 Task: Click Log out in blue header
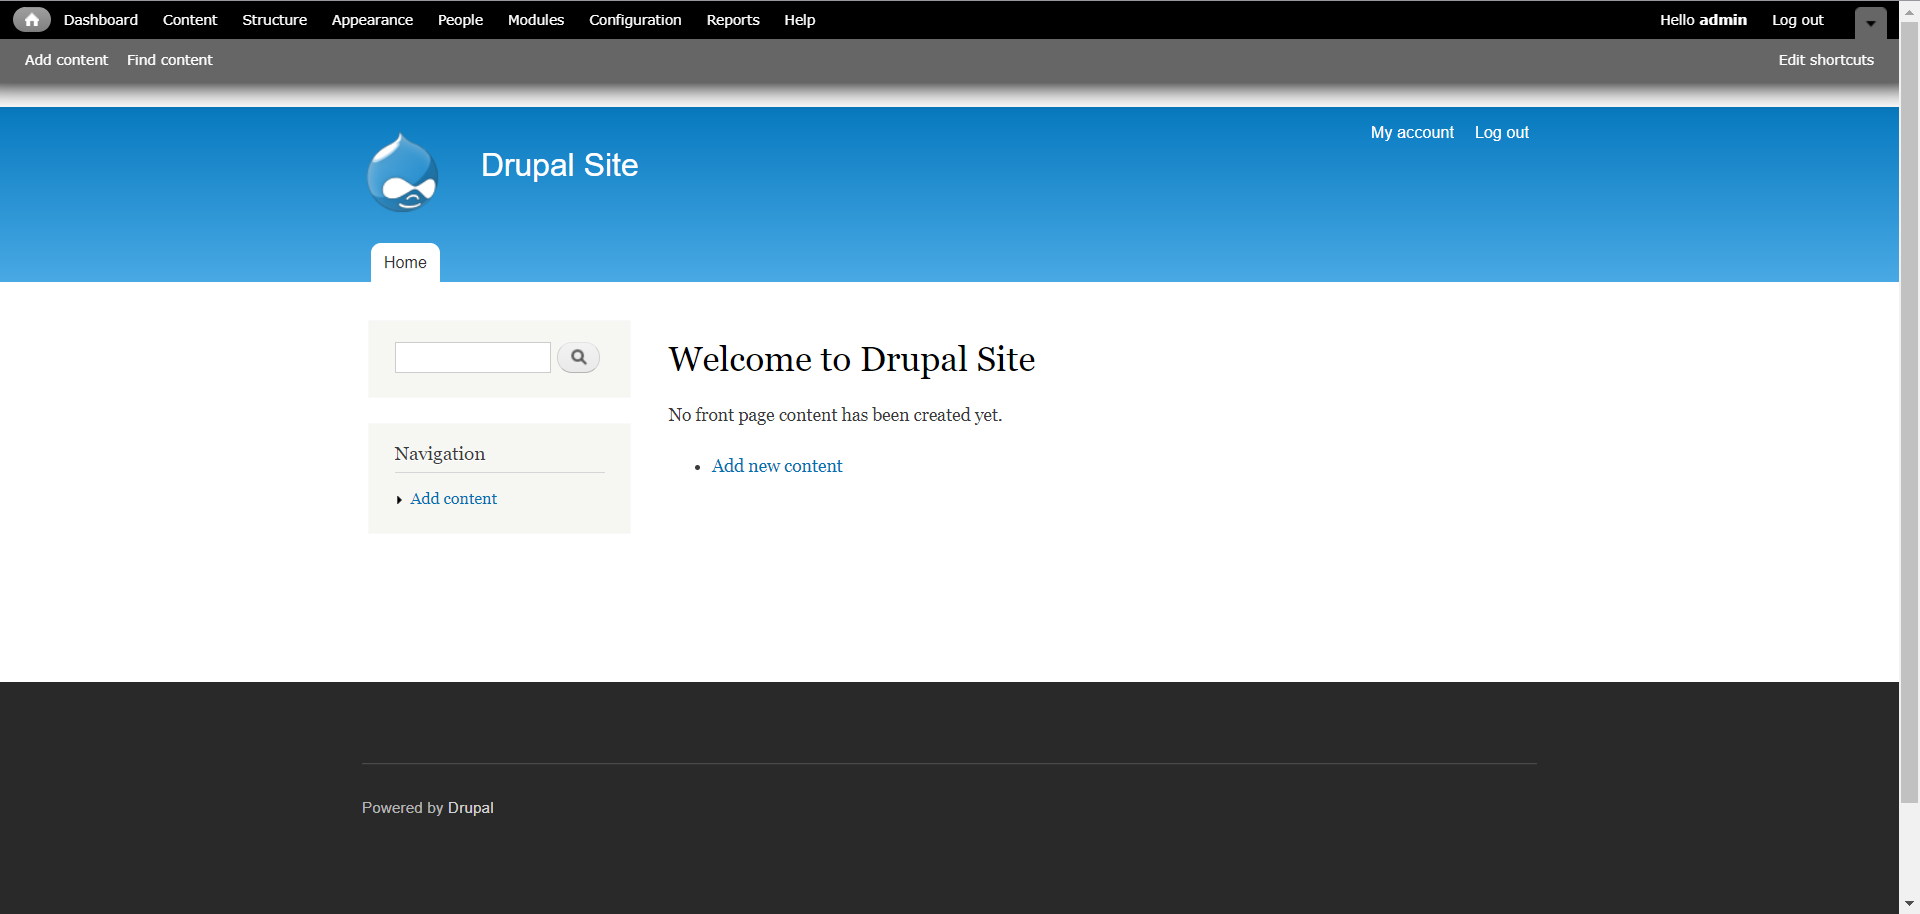tap(1501, 132)
